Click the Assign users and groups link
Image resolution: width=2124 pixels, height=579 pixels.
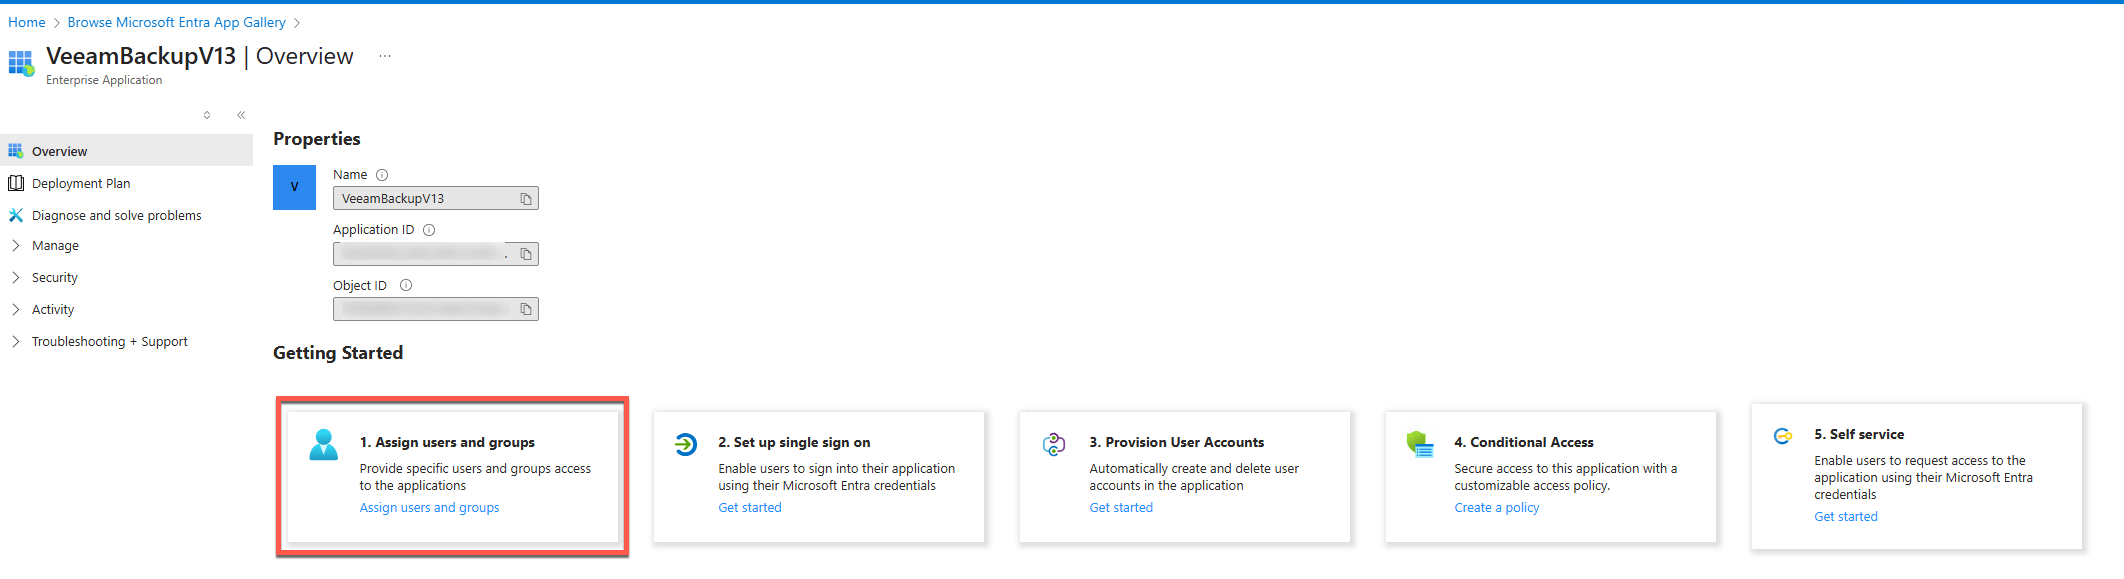point(429,508)
